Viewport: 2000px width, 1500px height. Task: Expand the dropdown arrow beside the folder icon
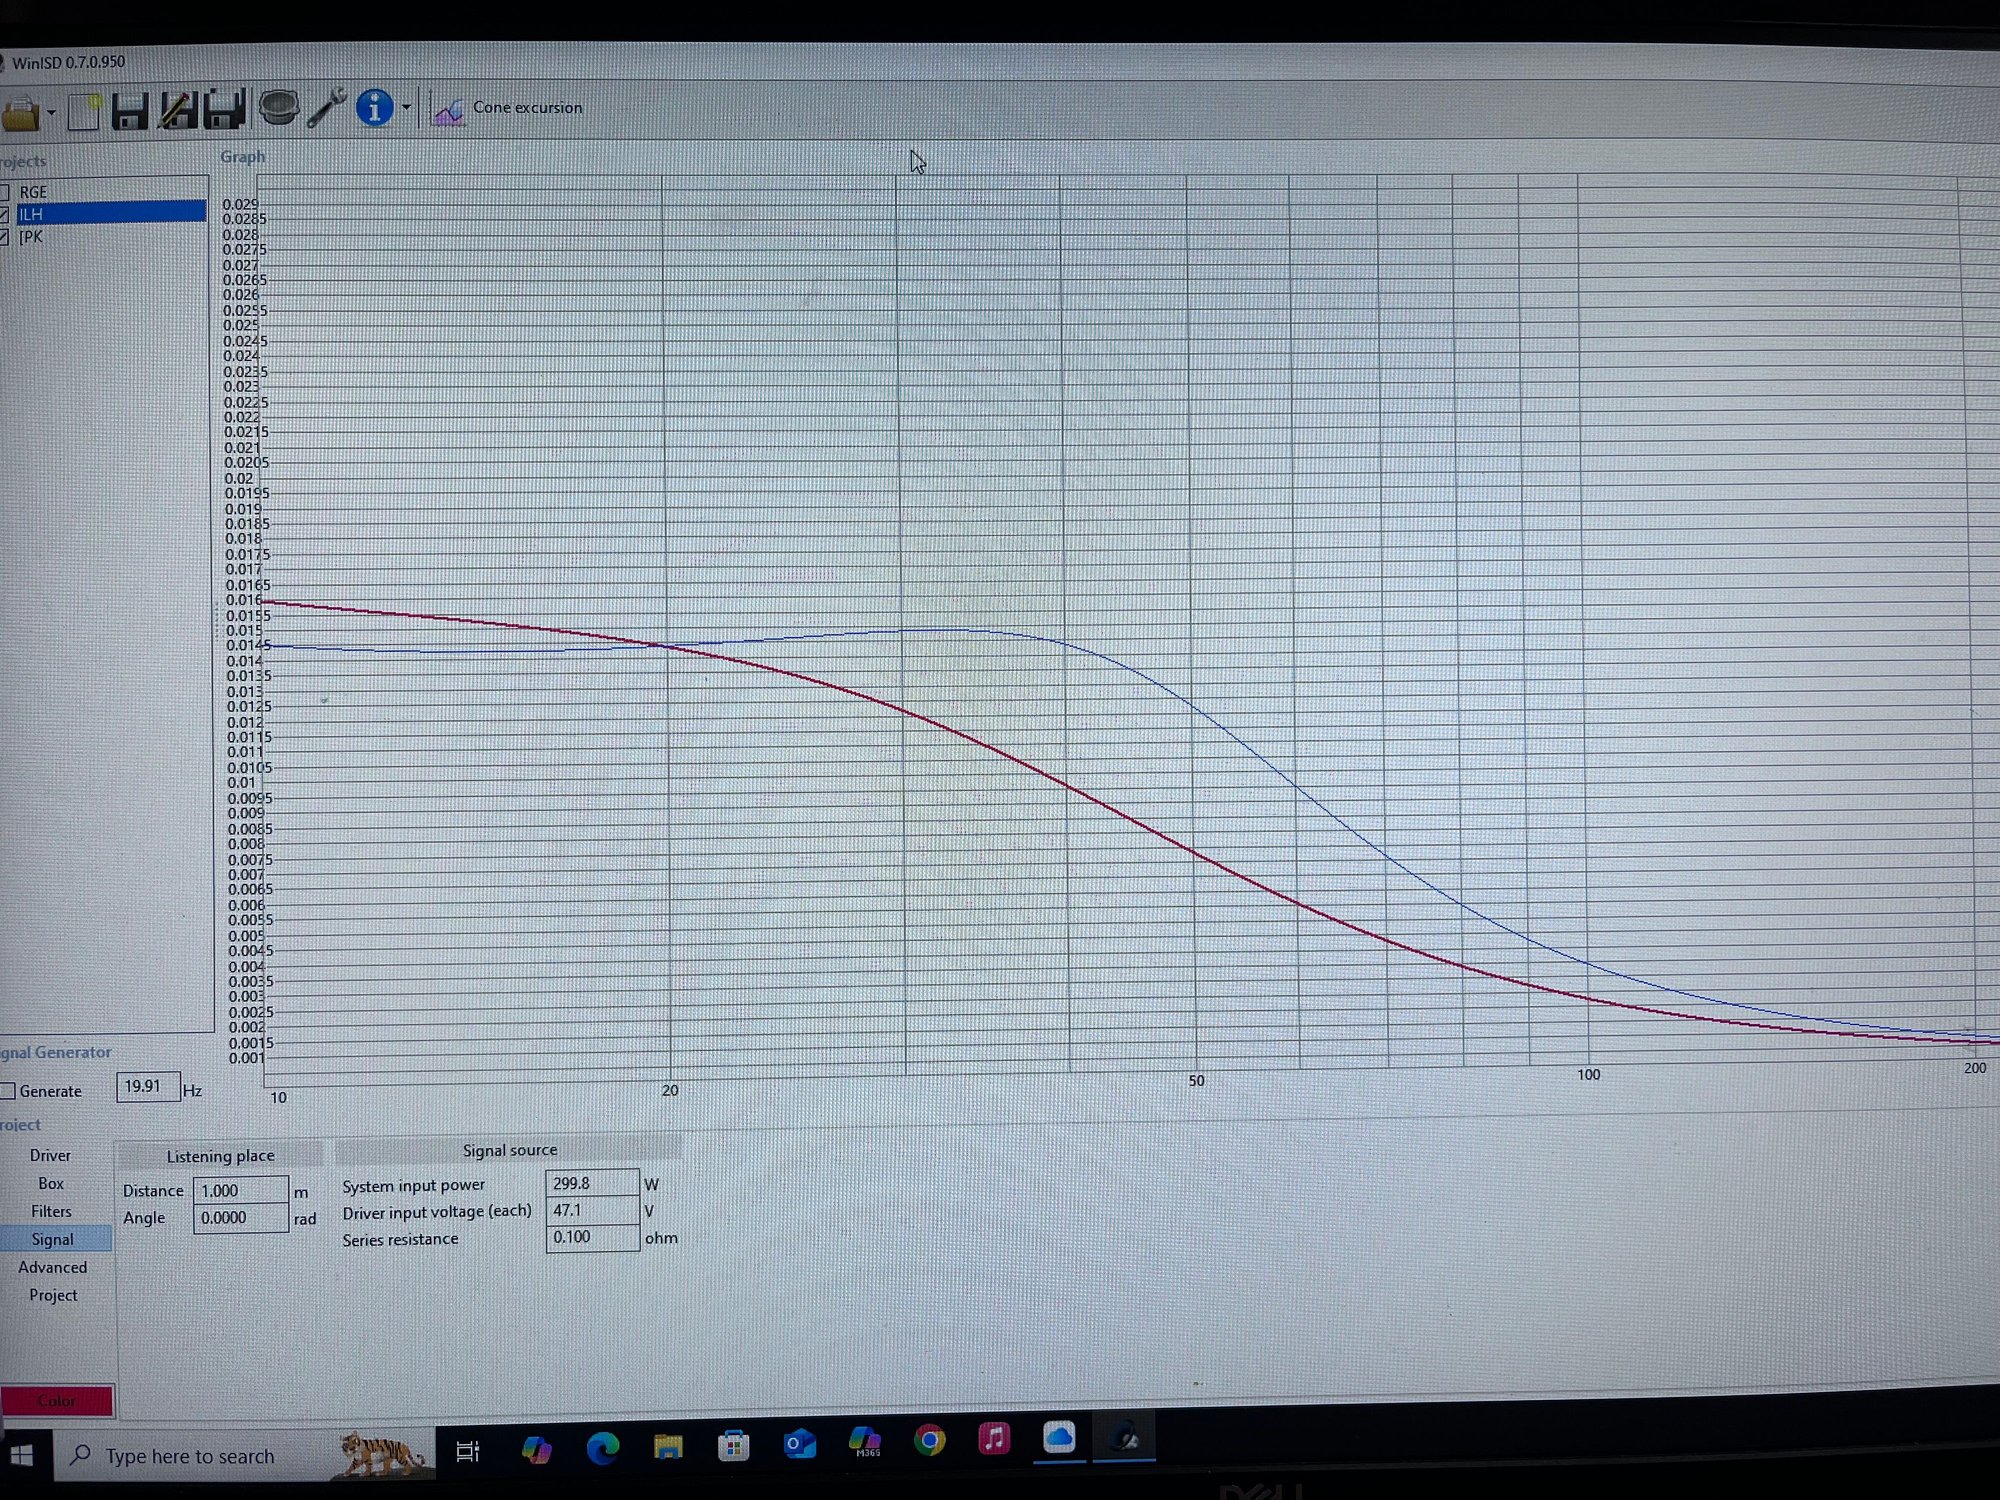click(51, 112)
